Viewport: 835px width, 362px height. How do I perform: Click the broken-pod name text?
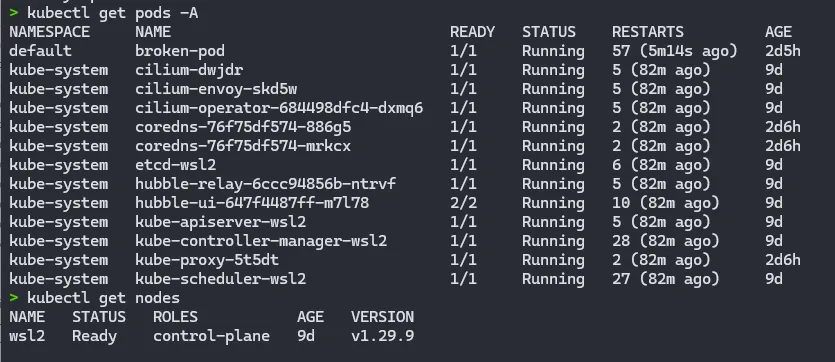coord(179,51)
